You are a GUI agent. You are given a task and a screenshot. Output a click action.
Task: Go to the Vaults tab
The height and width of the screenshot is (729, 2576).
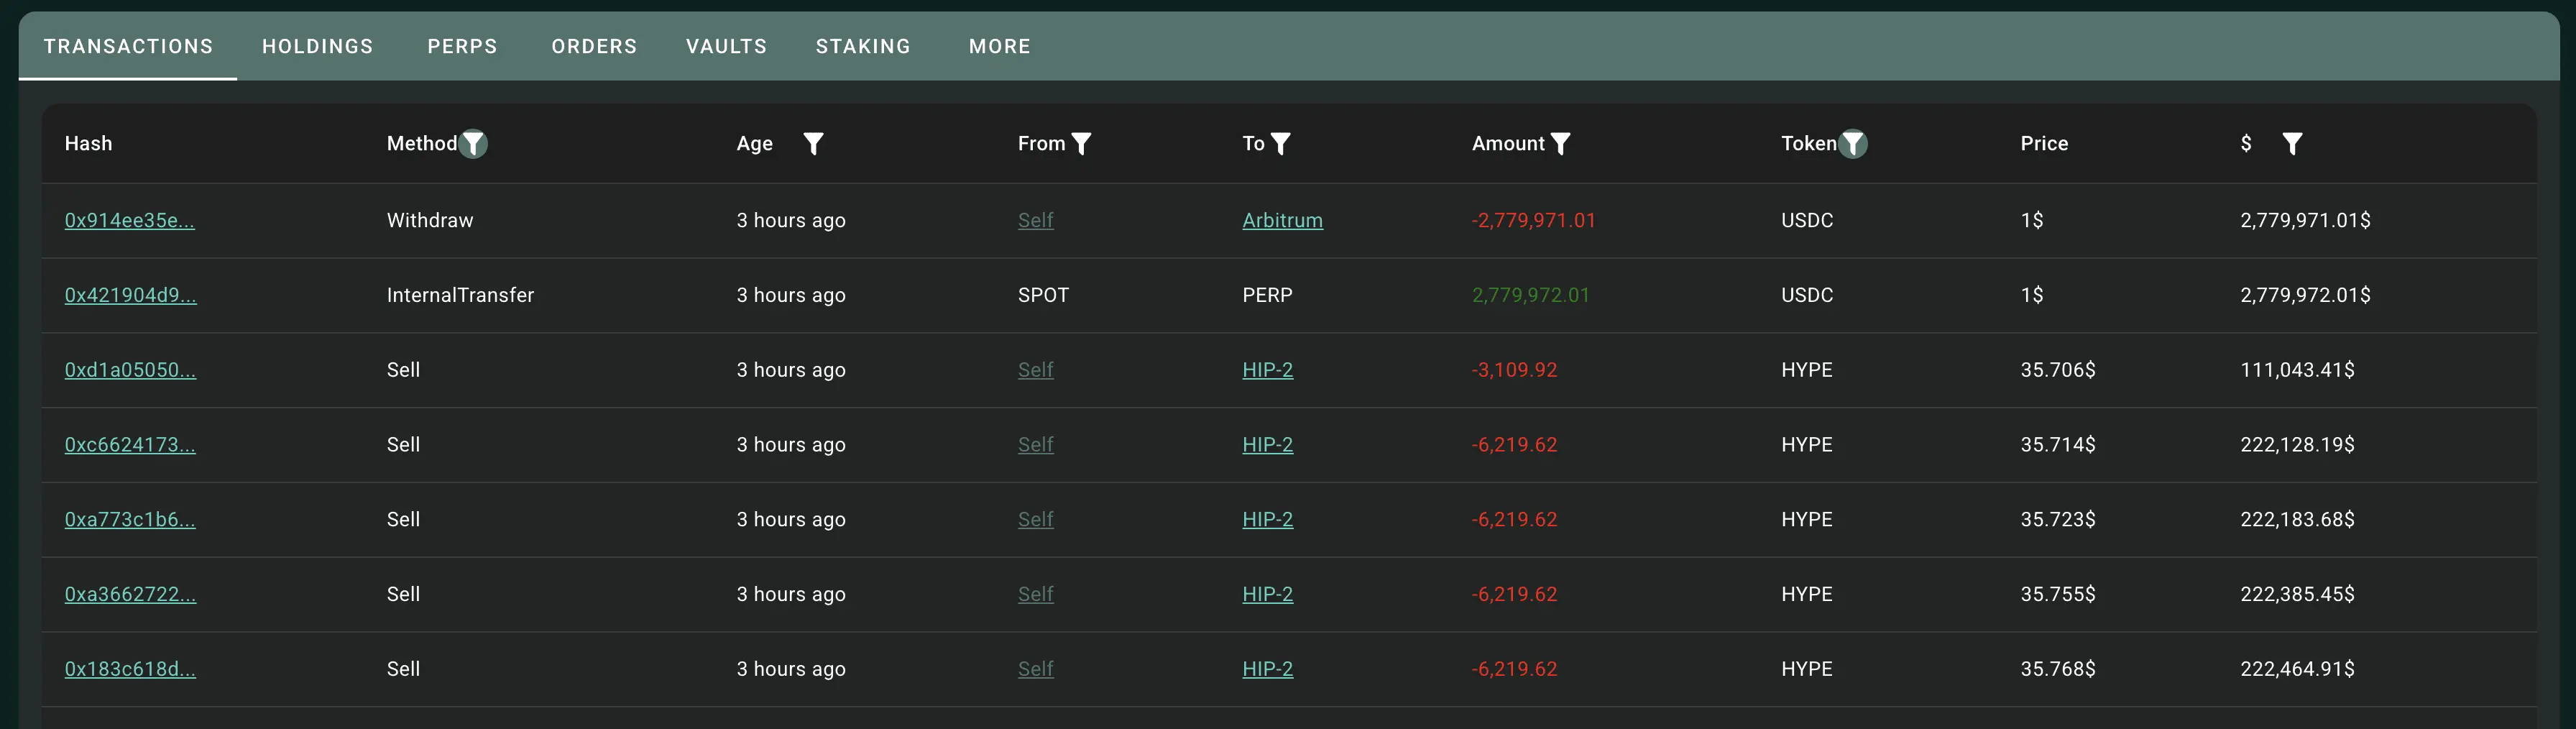(x=726, y=46)
